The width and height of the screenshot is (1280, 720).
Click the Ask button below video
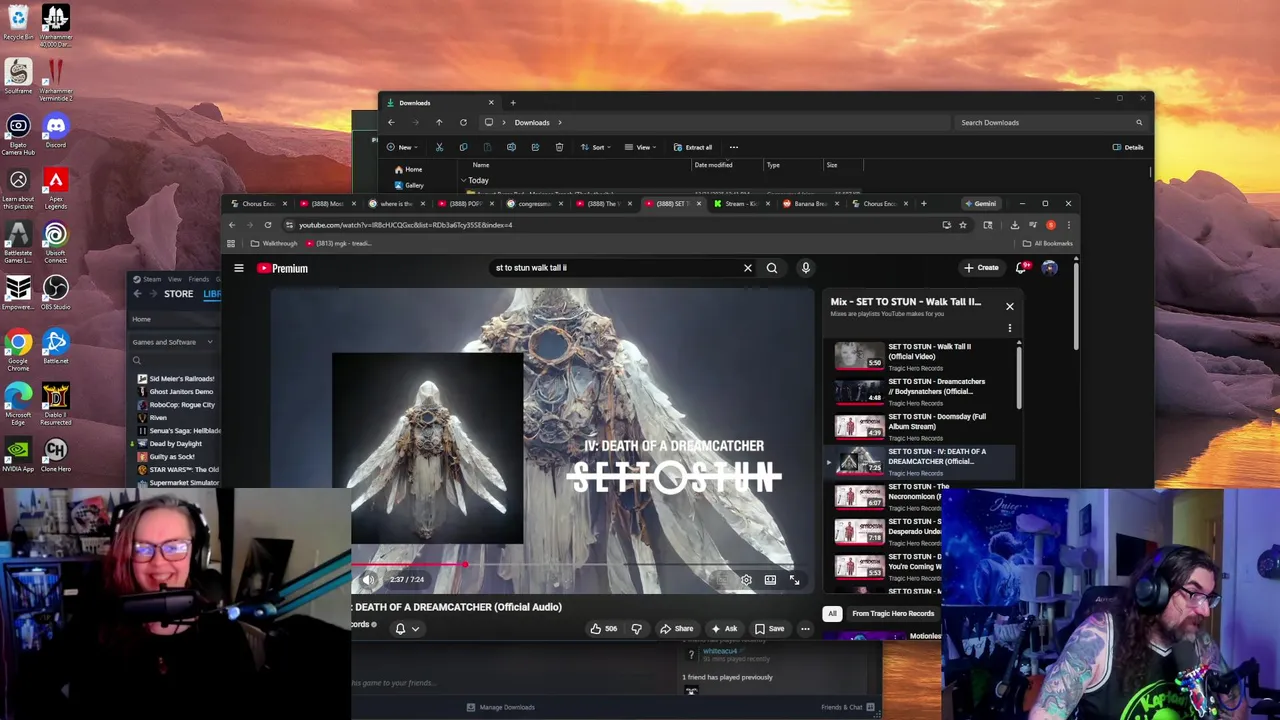click(724, 629)
